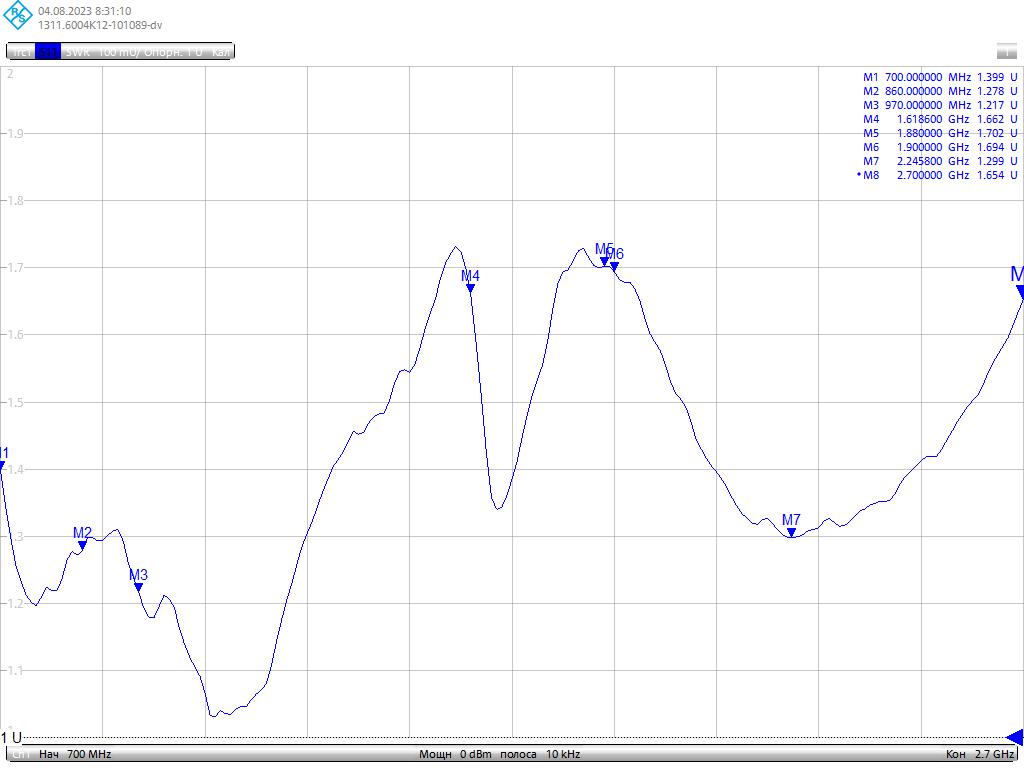Click the M7 2.245800 GHz marker row

[x=940, y=161]
